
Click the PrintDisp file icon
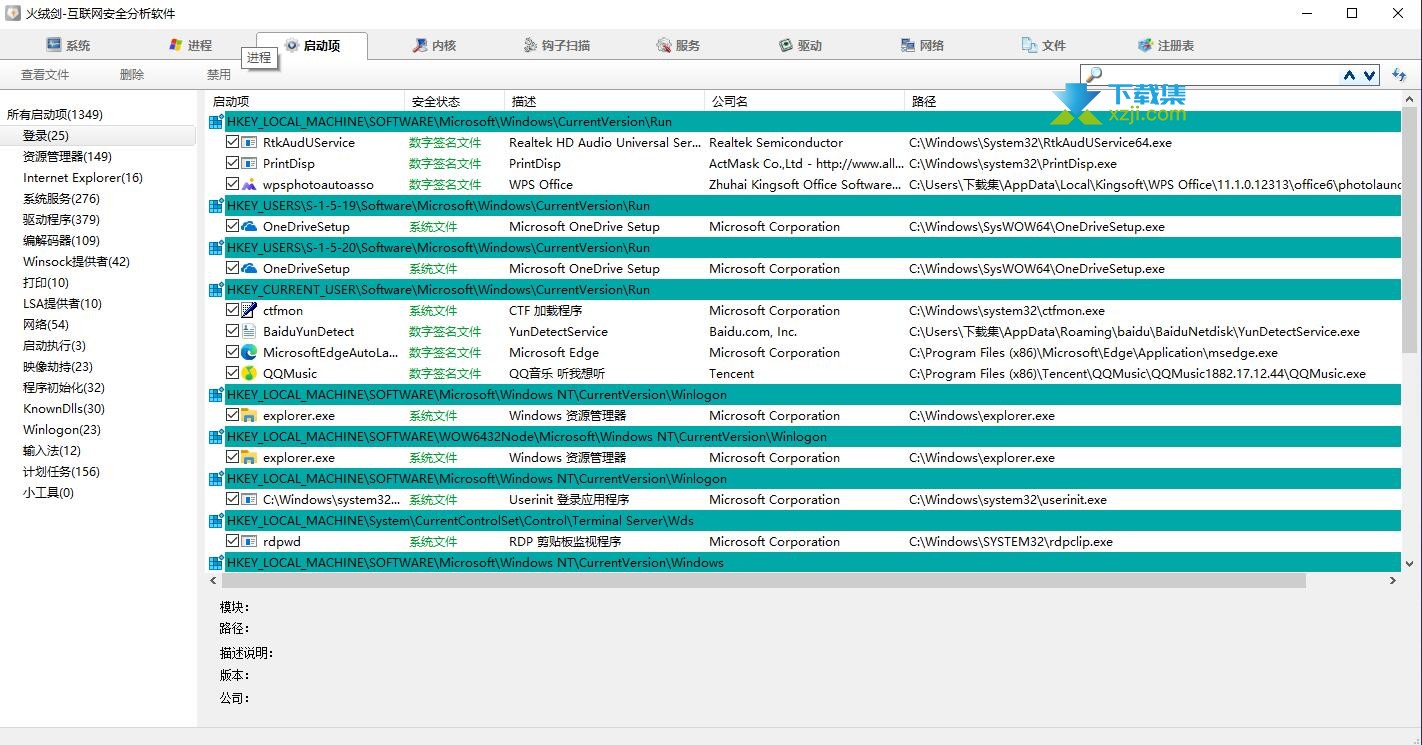point(249,163)
